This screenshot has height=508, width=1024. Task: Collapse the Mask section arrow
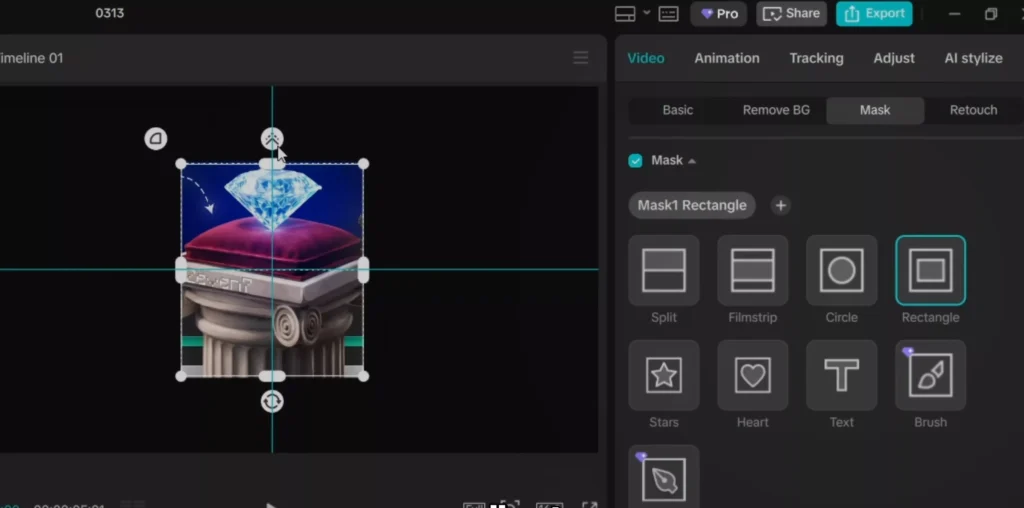[692, 161]
